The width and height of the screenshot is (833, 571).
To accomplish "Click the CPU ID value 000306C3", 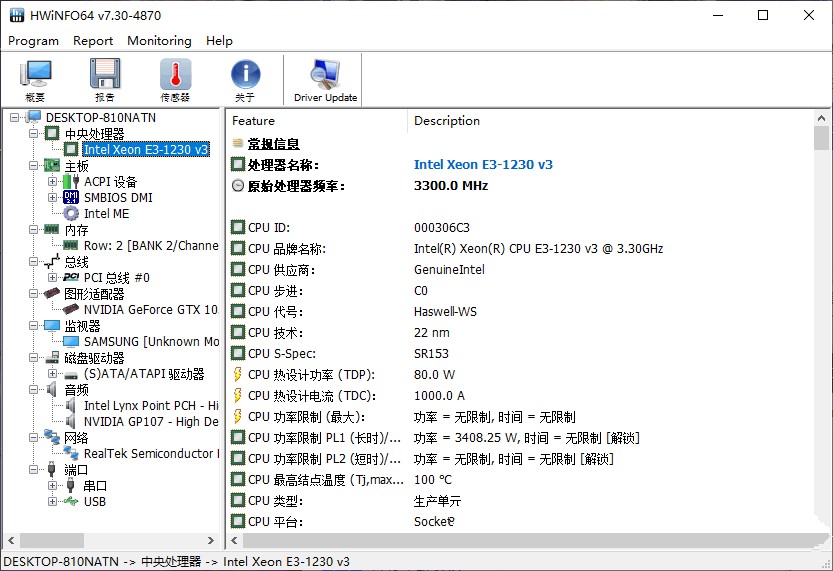I will pyautogui.click(x=442, y=228).
